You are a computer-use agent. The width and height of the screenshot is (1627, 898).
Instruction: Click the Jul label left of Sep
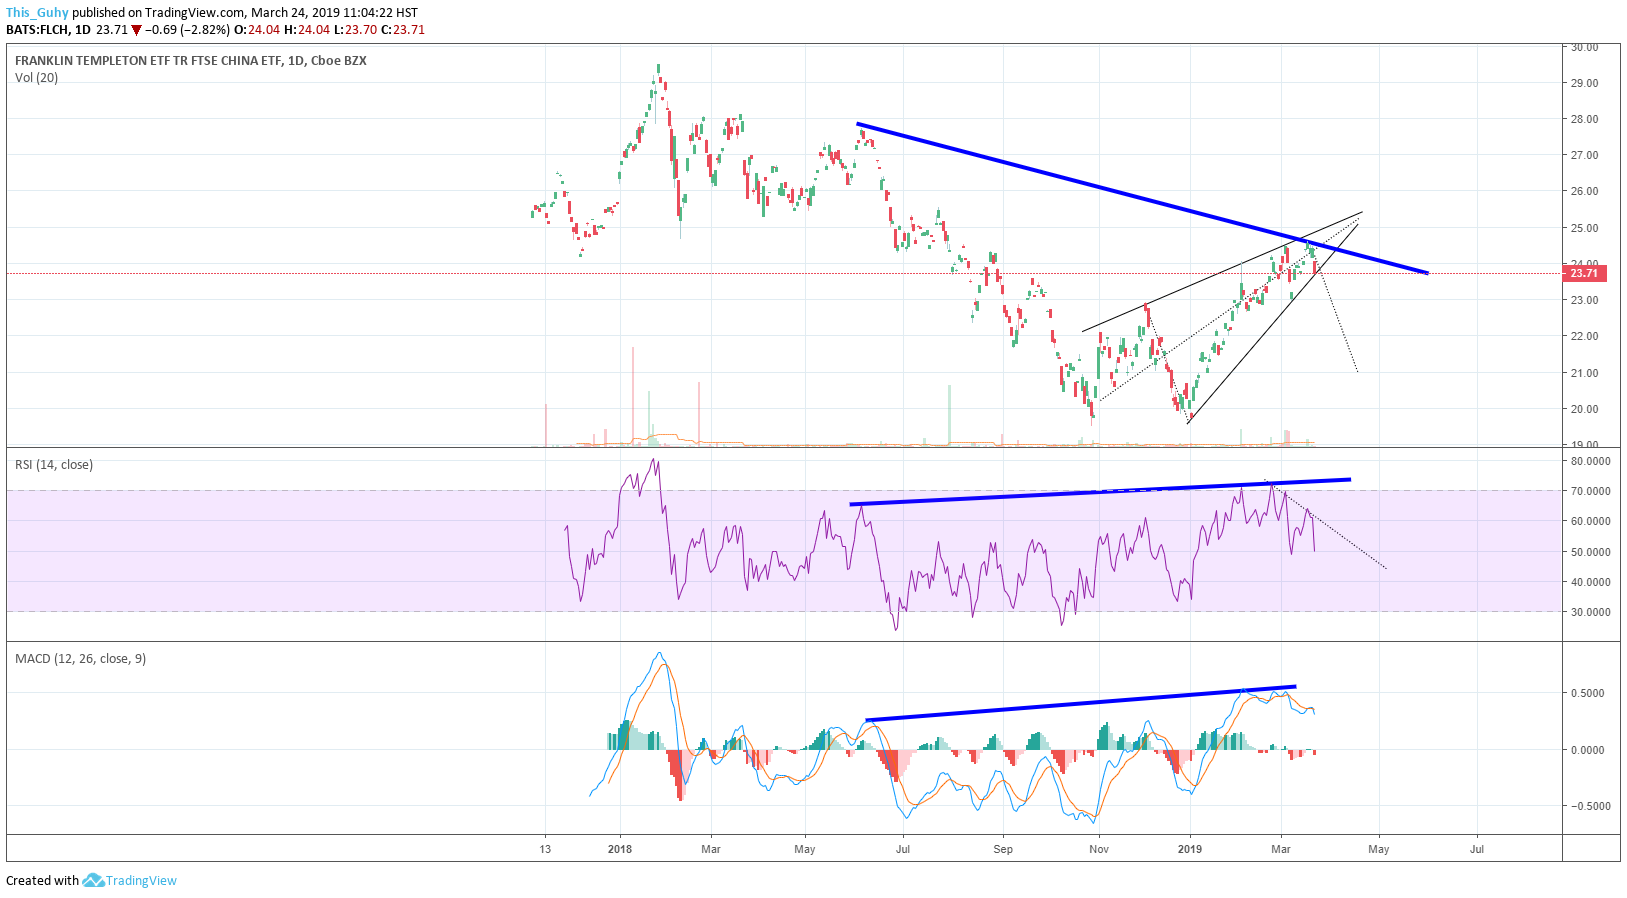coord(903,849)
